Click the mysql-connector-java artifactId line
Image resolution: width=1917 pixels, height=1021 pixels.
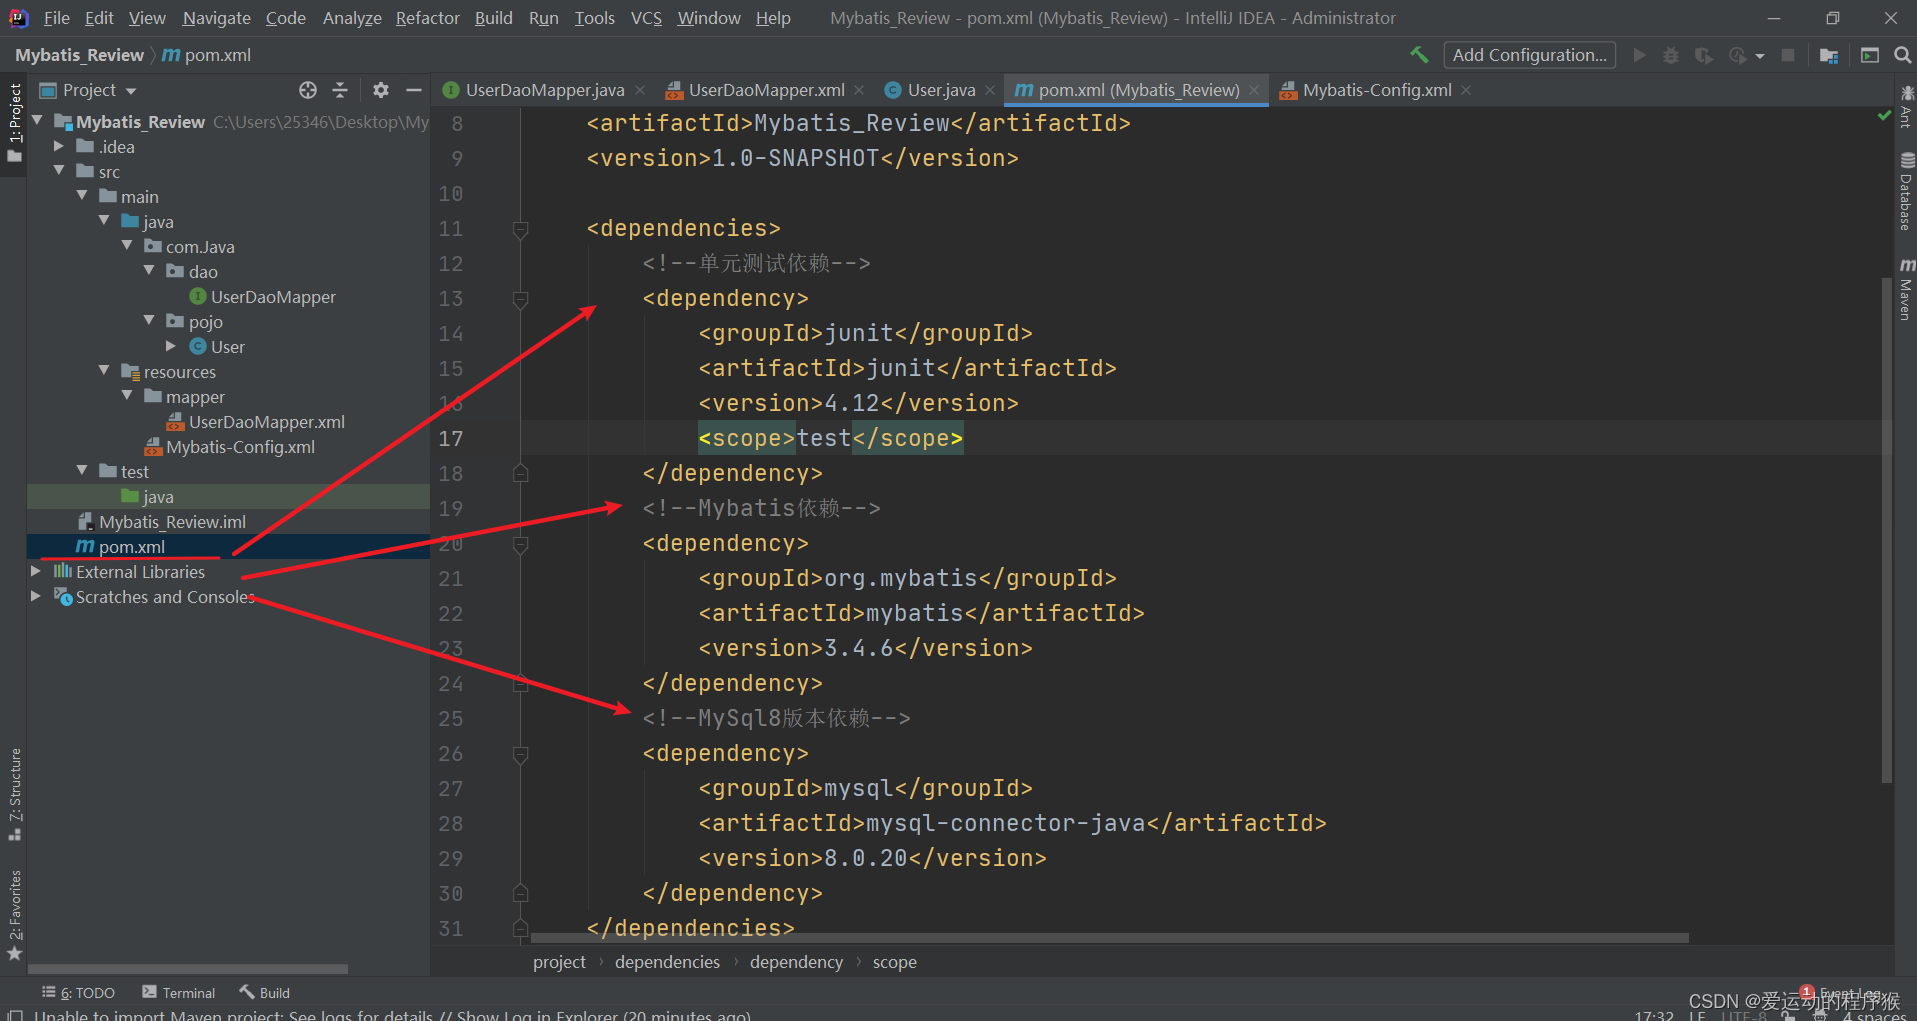1012,823
